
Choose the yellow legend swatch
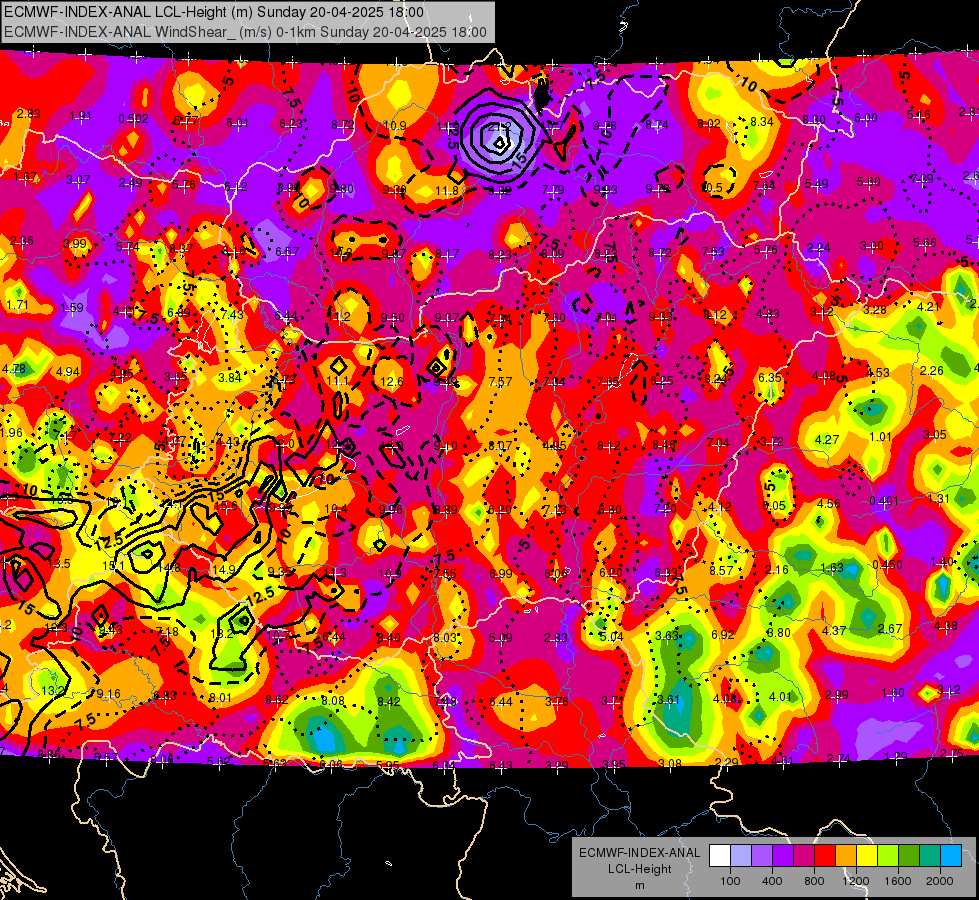click(x=867, y=856)
